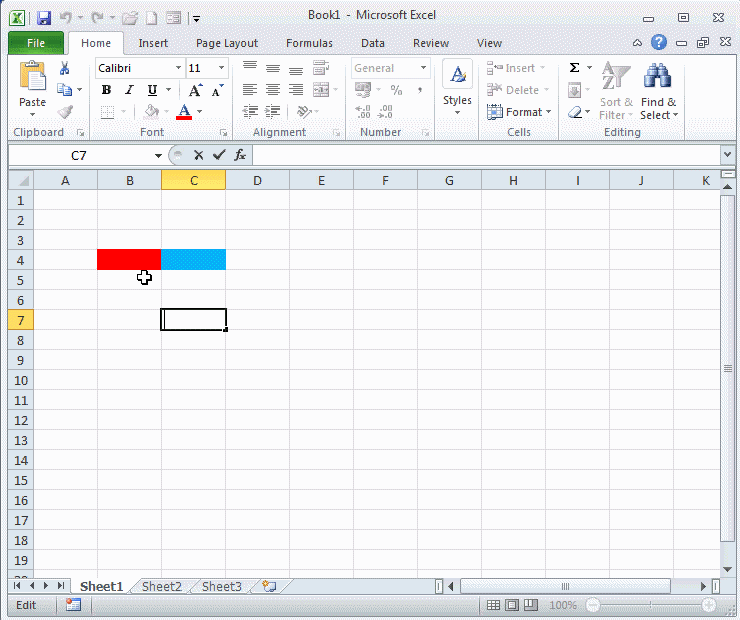Click the macro recording status bar icon
740x620 pixels.
73,605
